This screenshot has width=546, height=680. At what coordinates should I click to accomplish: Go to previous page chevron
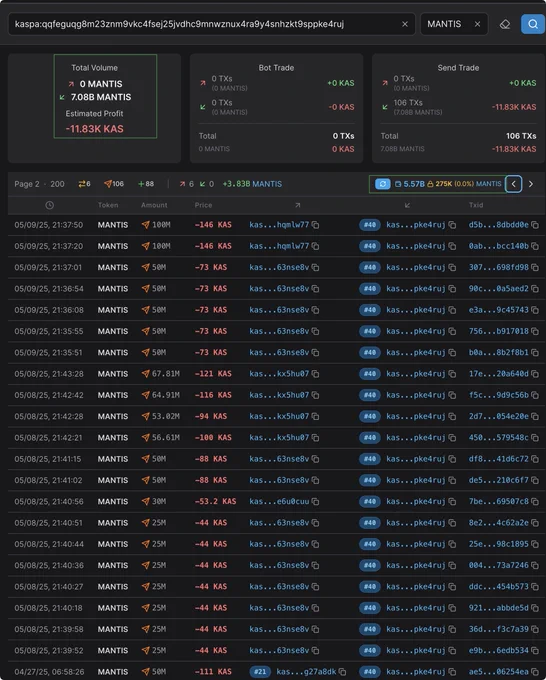click(x=513, y=184)
